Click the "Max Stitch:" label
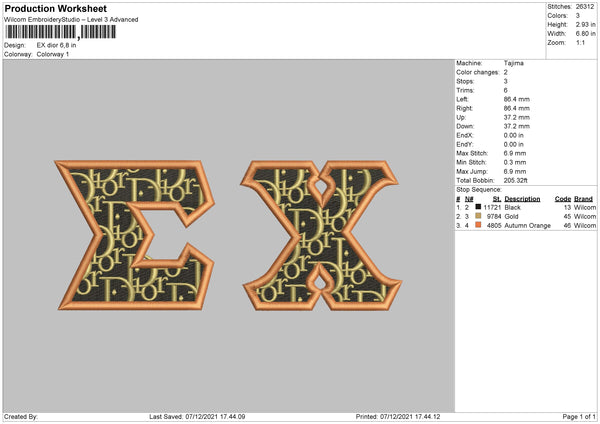600x424 pixels. 472,153
